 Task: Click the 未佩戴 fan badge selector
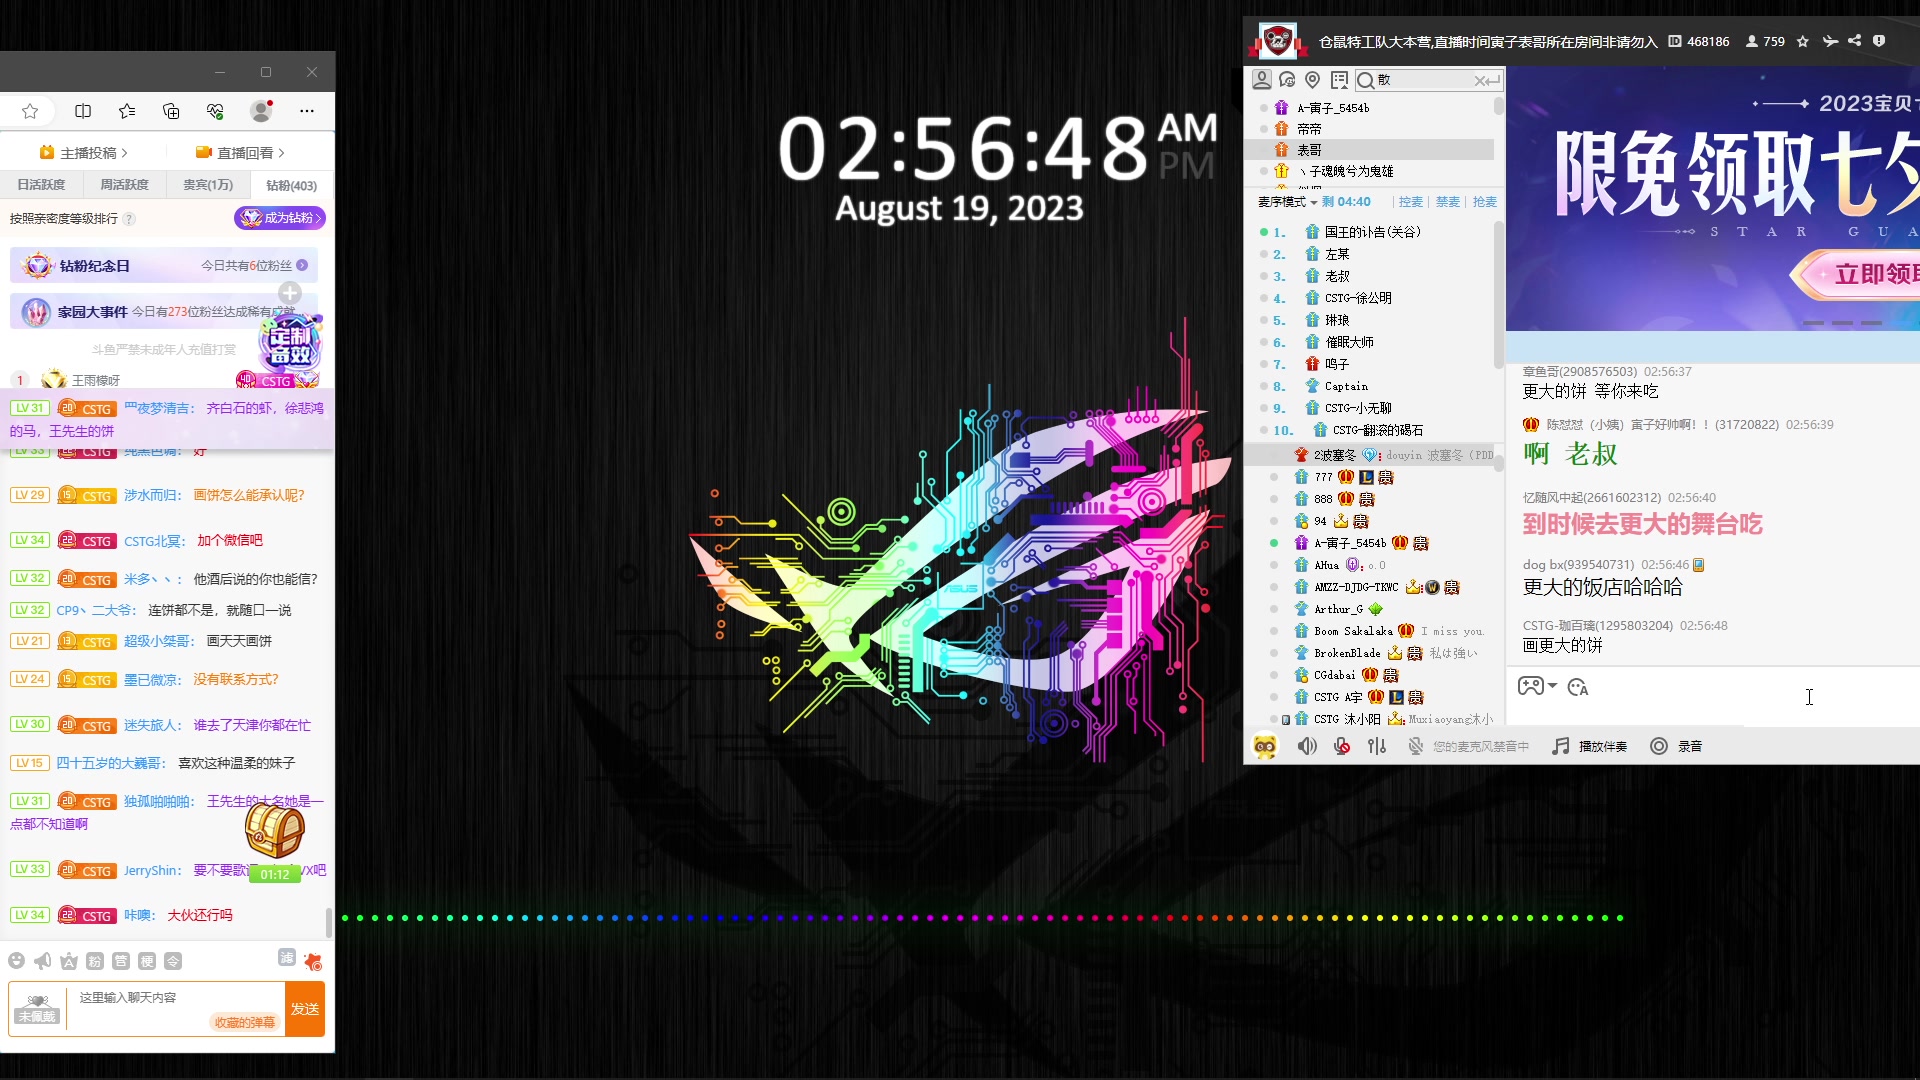point(37,1009)
